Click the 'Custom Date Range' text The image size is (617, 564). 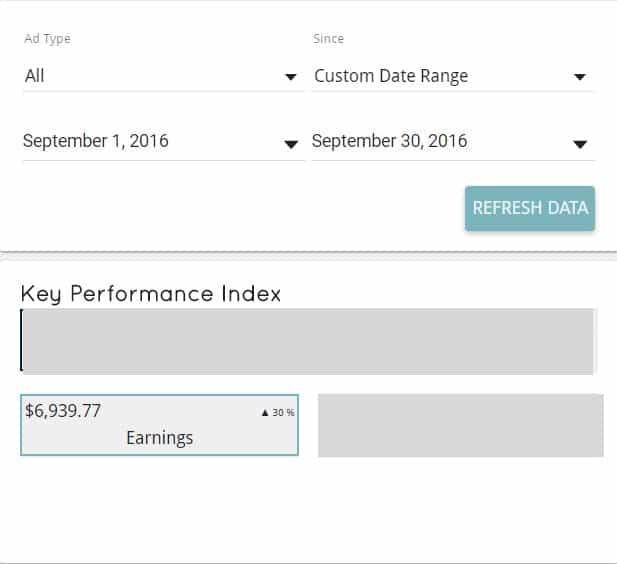391,76
